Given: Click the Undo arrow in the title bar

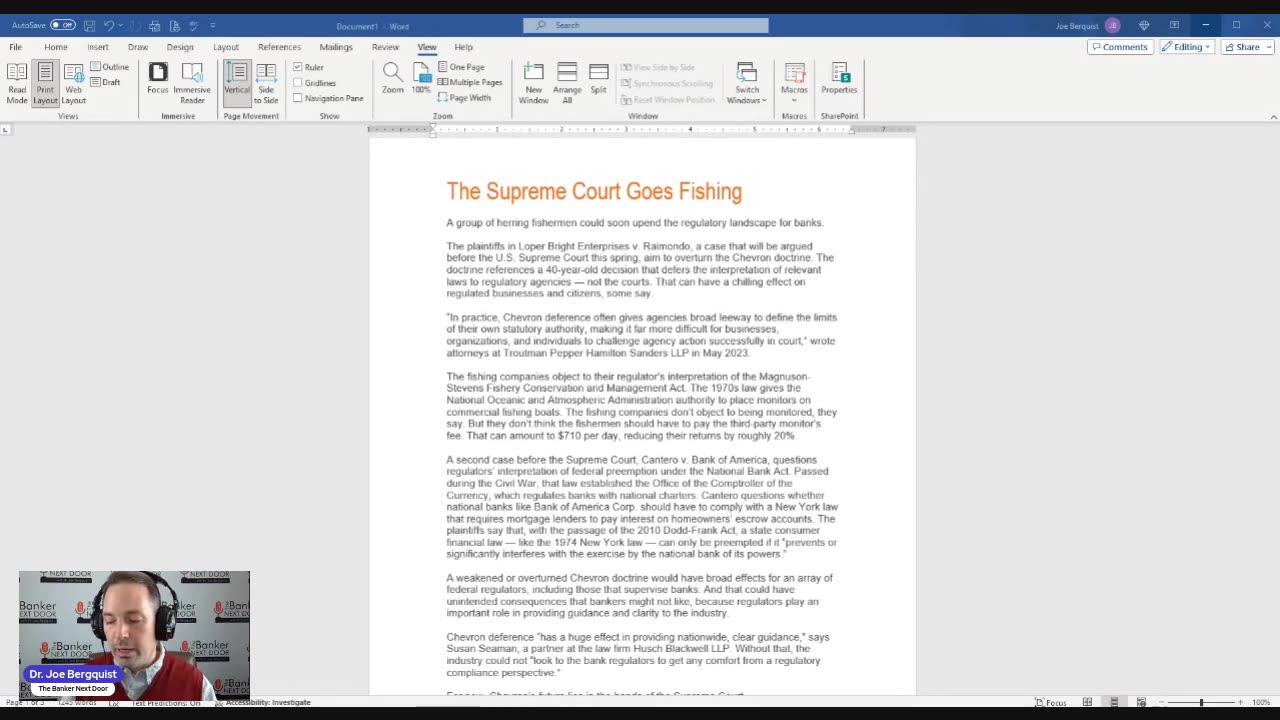Looking at the screenshot, I should pos(109,25).
